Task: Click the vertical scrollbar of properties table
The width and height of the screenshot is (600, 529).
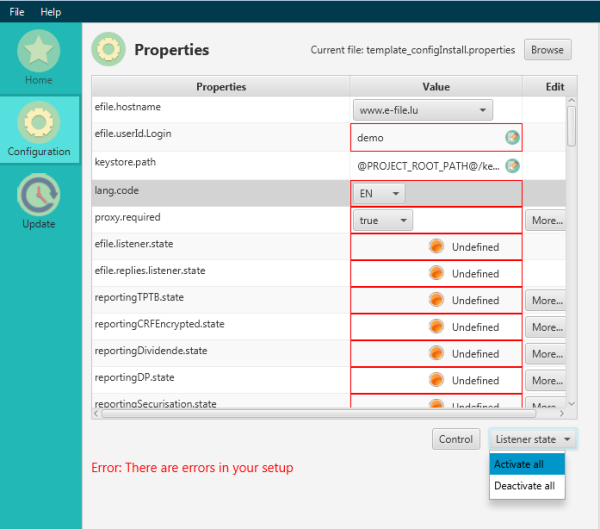Action: point(571,125)
